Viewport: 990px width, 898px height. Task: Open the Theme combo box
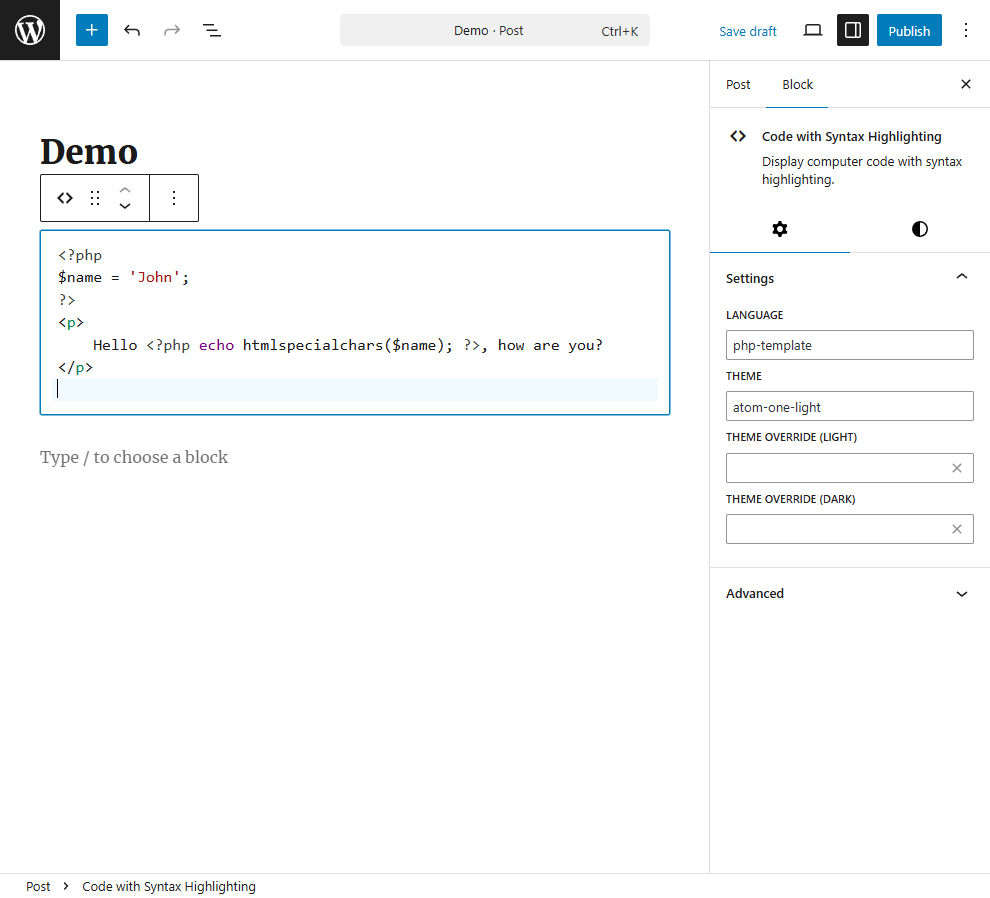(849, 406)
